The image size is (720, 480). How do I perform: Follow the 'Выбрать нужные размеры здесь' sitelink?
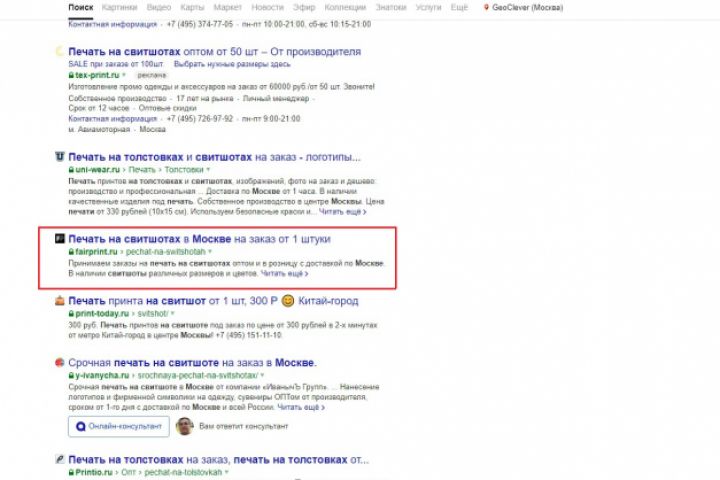click(x=232, y=64)
